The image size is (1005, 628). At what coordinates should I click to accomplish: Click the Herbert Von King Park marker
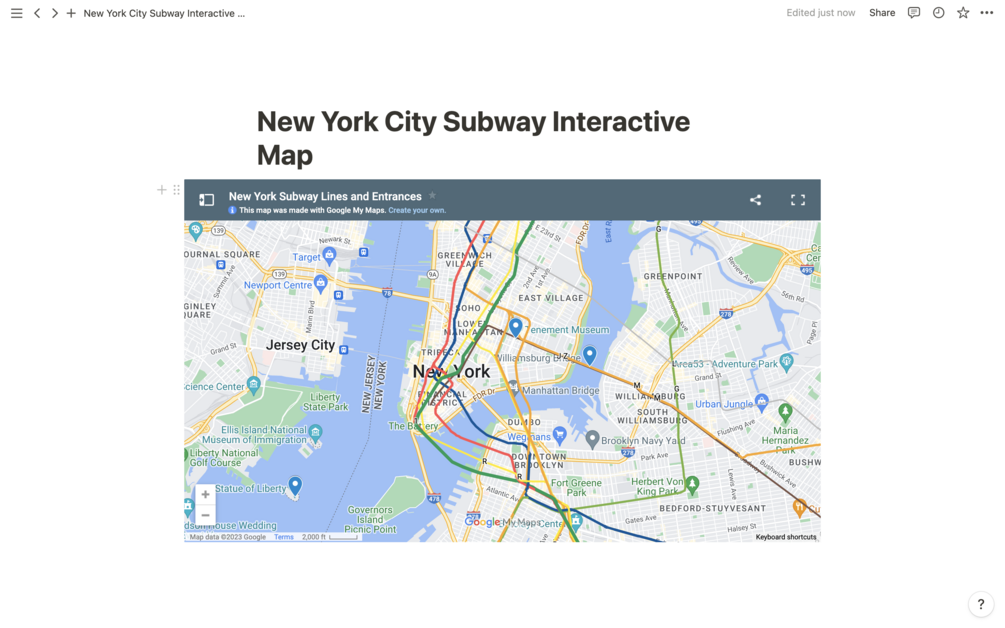pos(692,484)
